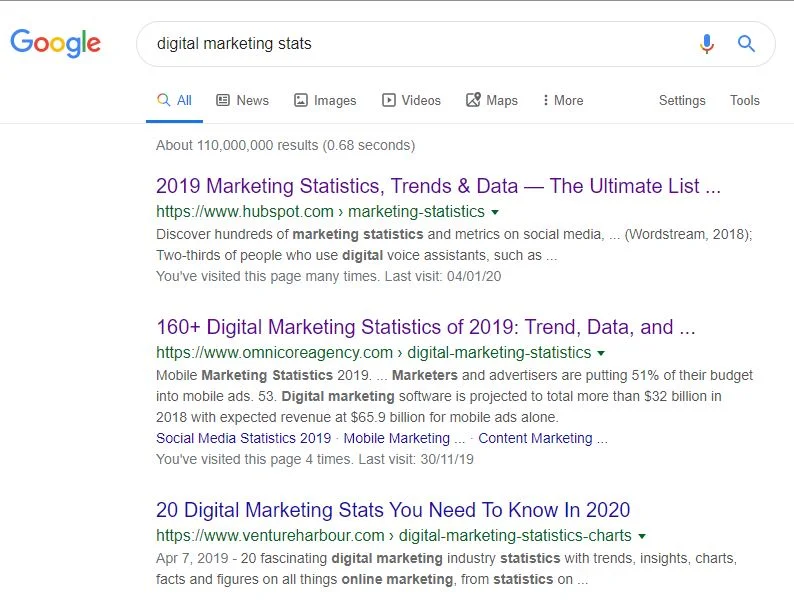Open search Settings
The image size is (794, 608).
pos(682,100)
